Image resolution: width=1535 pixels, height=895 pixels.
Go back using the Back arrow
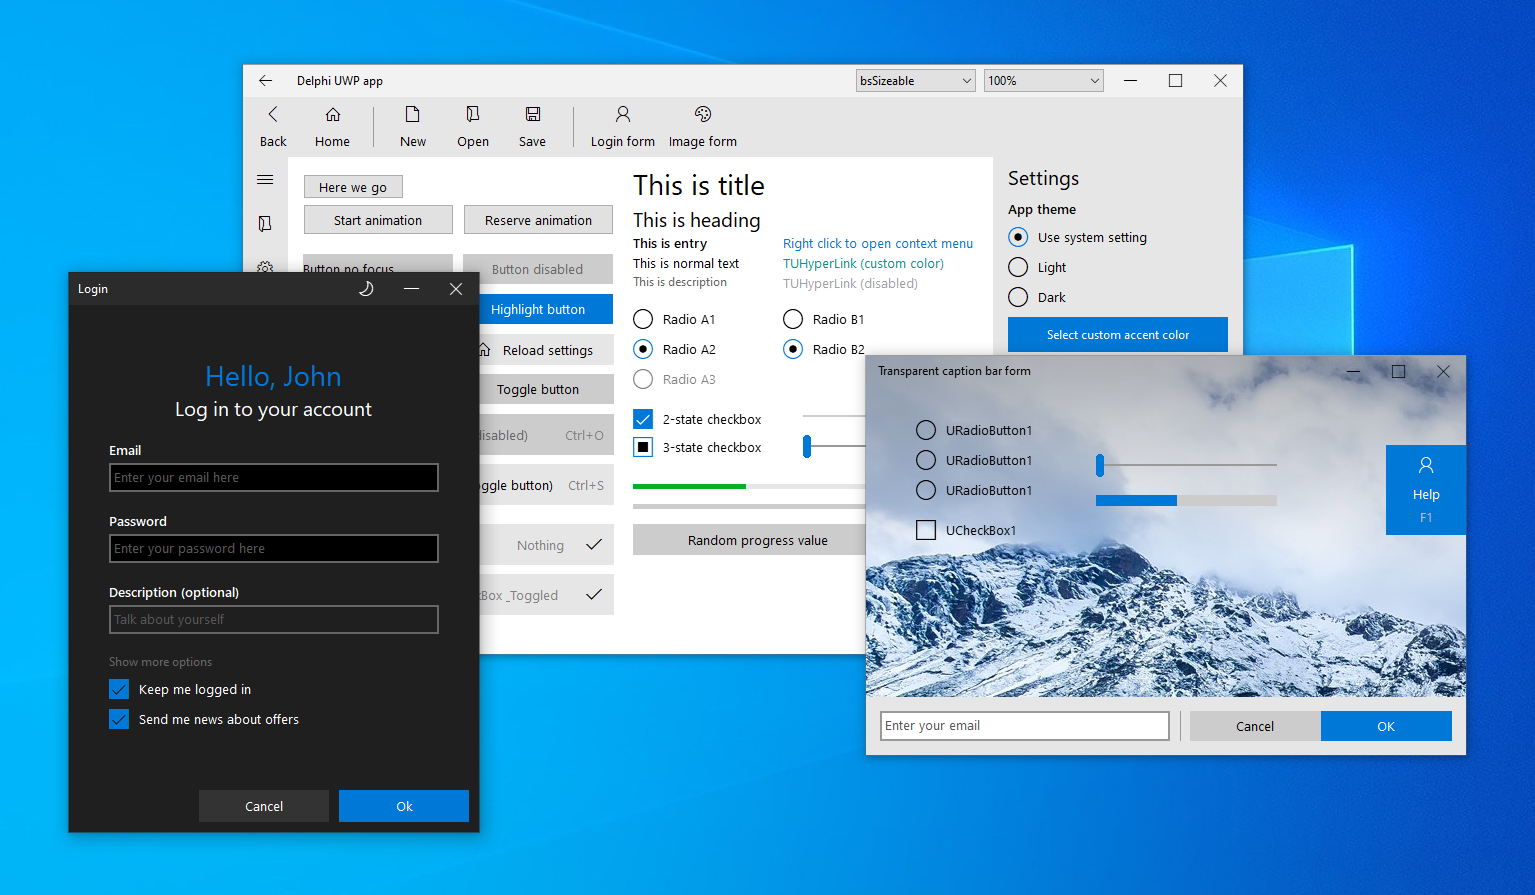[x=272, y=126]
